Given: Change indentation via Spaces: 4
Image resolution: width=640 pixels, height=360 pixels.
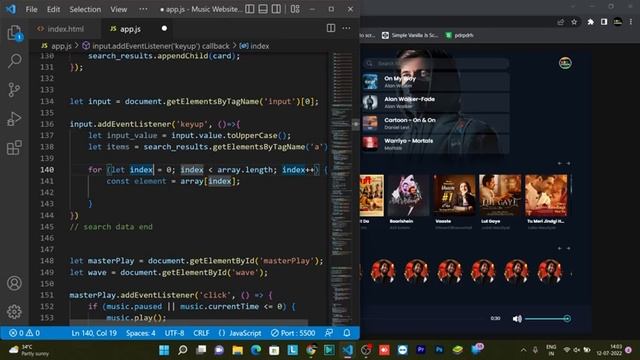Looking at the screenshot, I should (x=140, y=333).
